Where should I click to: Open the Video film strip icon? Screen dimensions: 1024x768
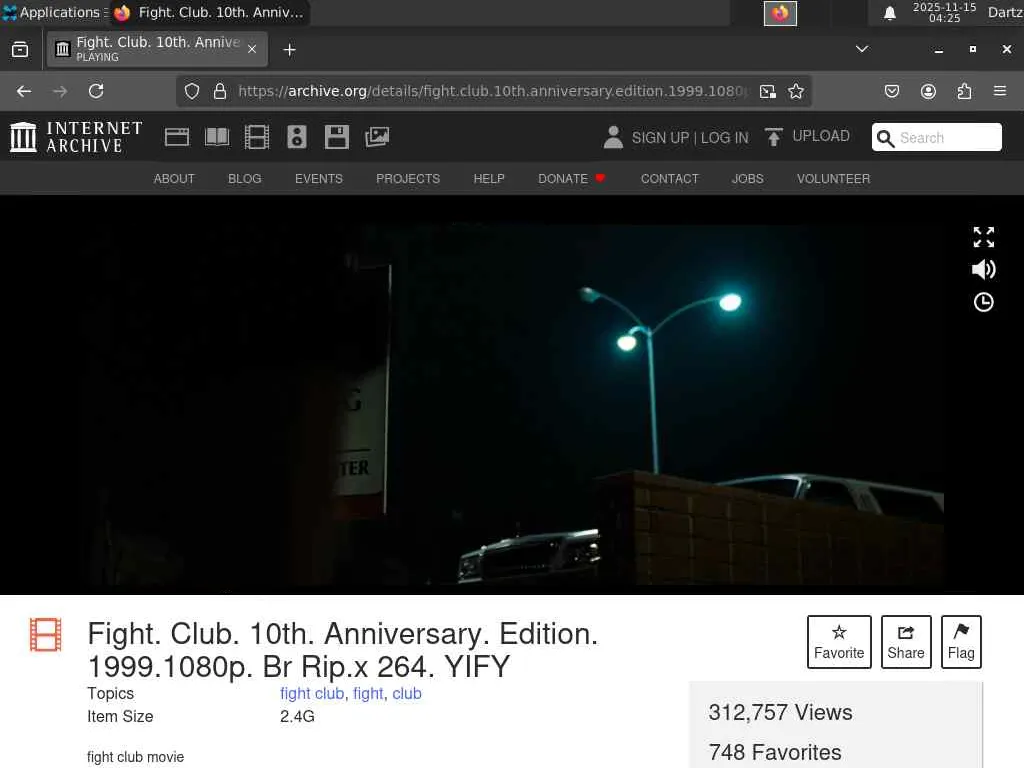pos(257,137)
